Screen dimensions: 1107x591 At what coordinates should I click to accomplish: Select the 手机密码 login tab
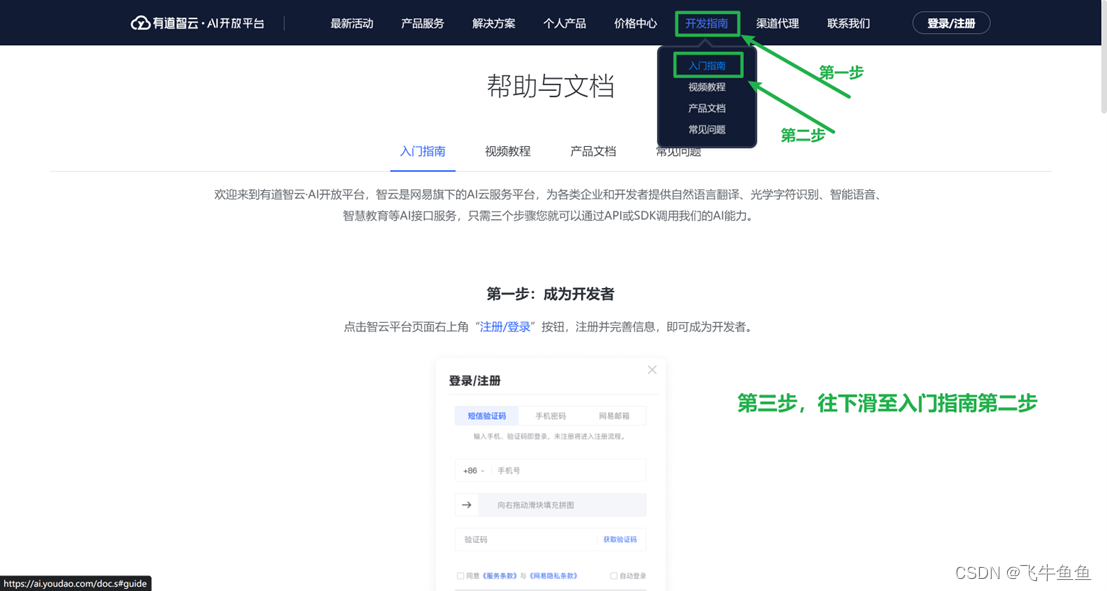[x=550, y=416]
